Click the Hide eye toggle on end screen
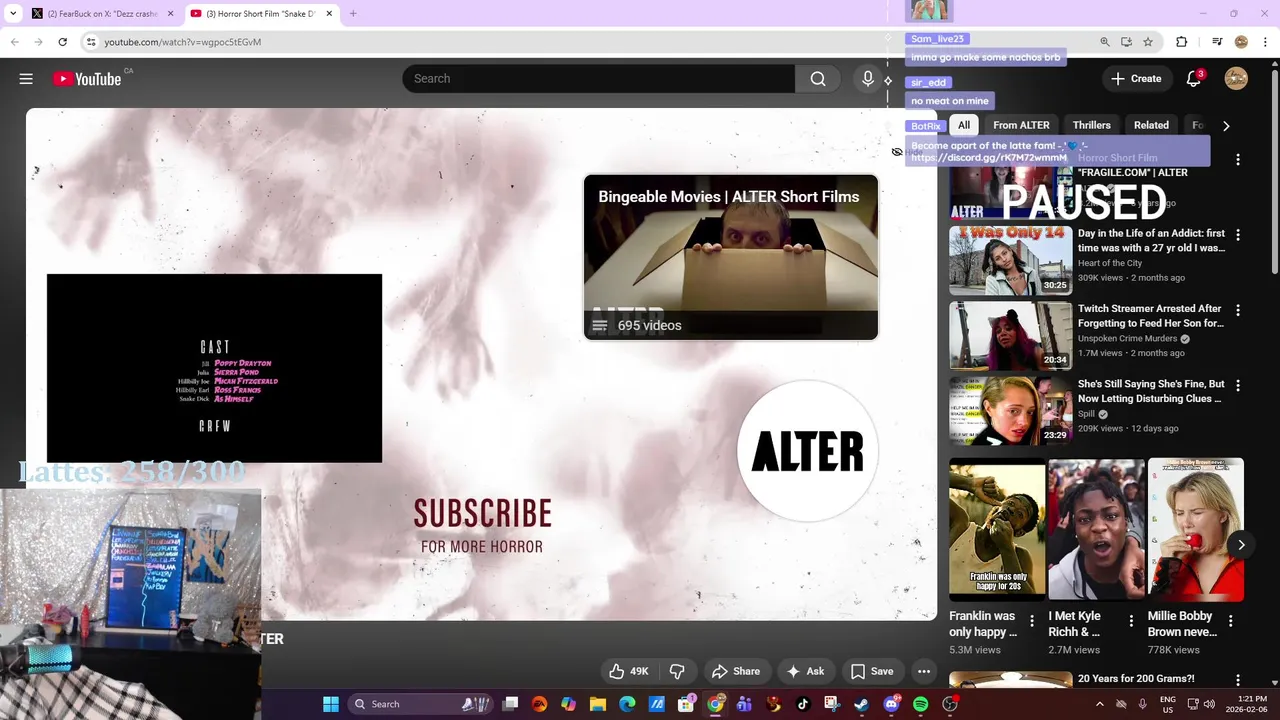 click(897, 152)
